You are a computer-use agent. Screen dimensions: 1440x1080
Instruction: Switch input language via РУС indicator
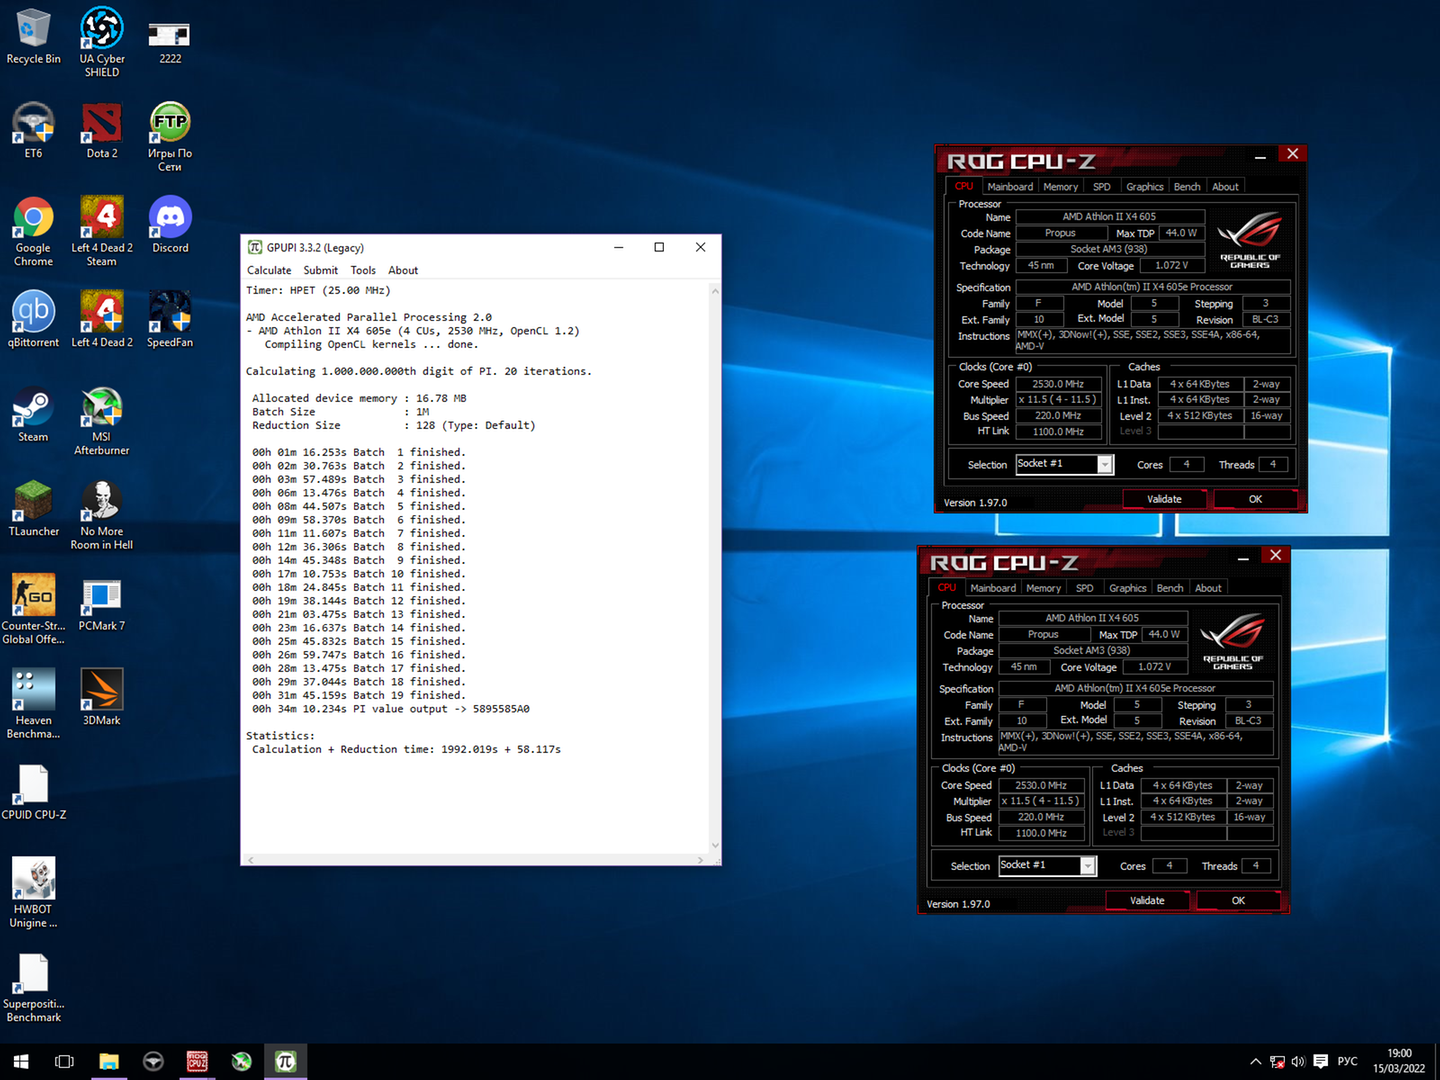[x=1347, y=1061]
